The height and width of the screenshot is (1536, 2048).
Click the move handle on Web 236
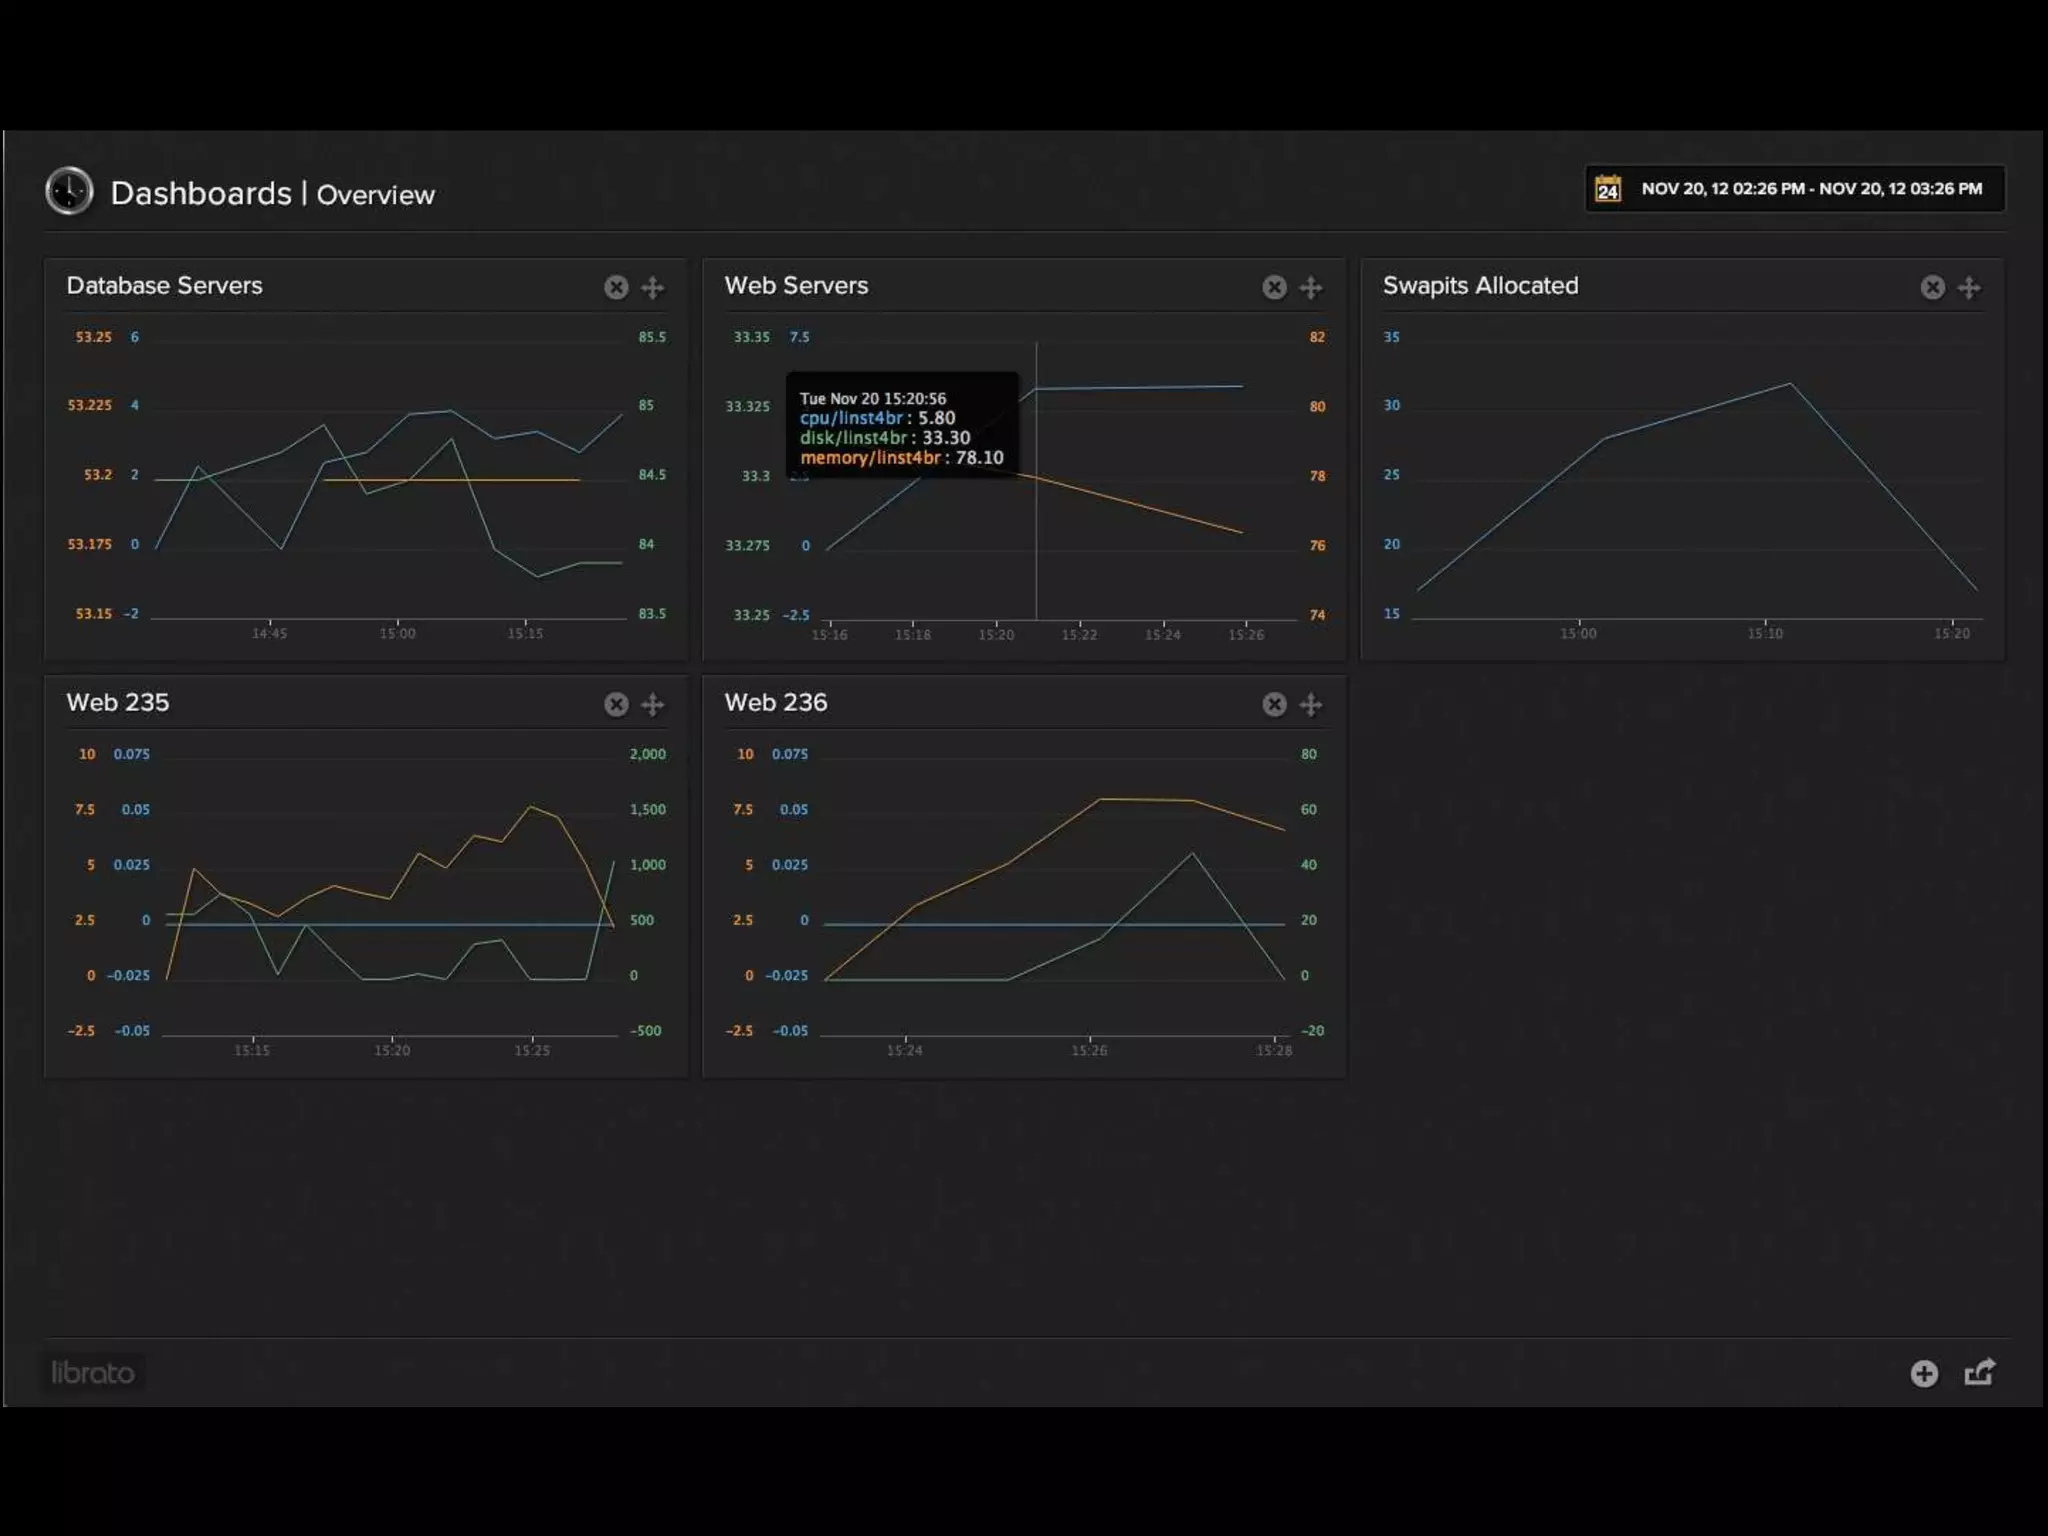1311,705
